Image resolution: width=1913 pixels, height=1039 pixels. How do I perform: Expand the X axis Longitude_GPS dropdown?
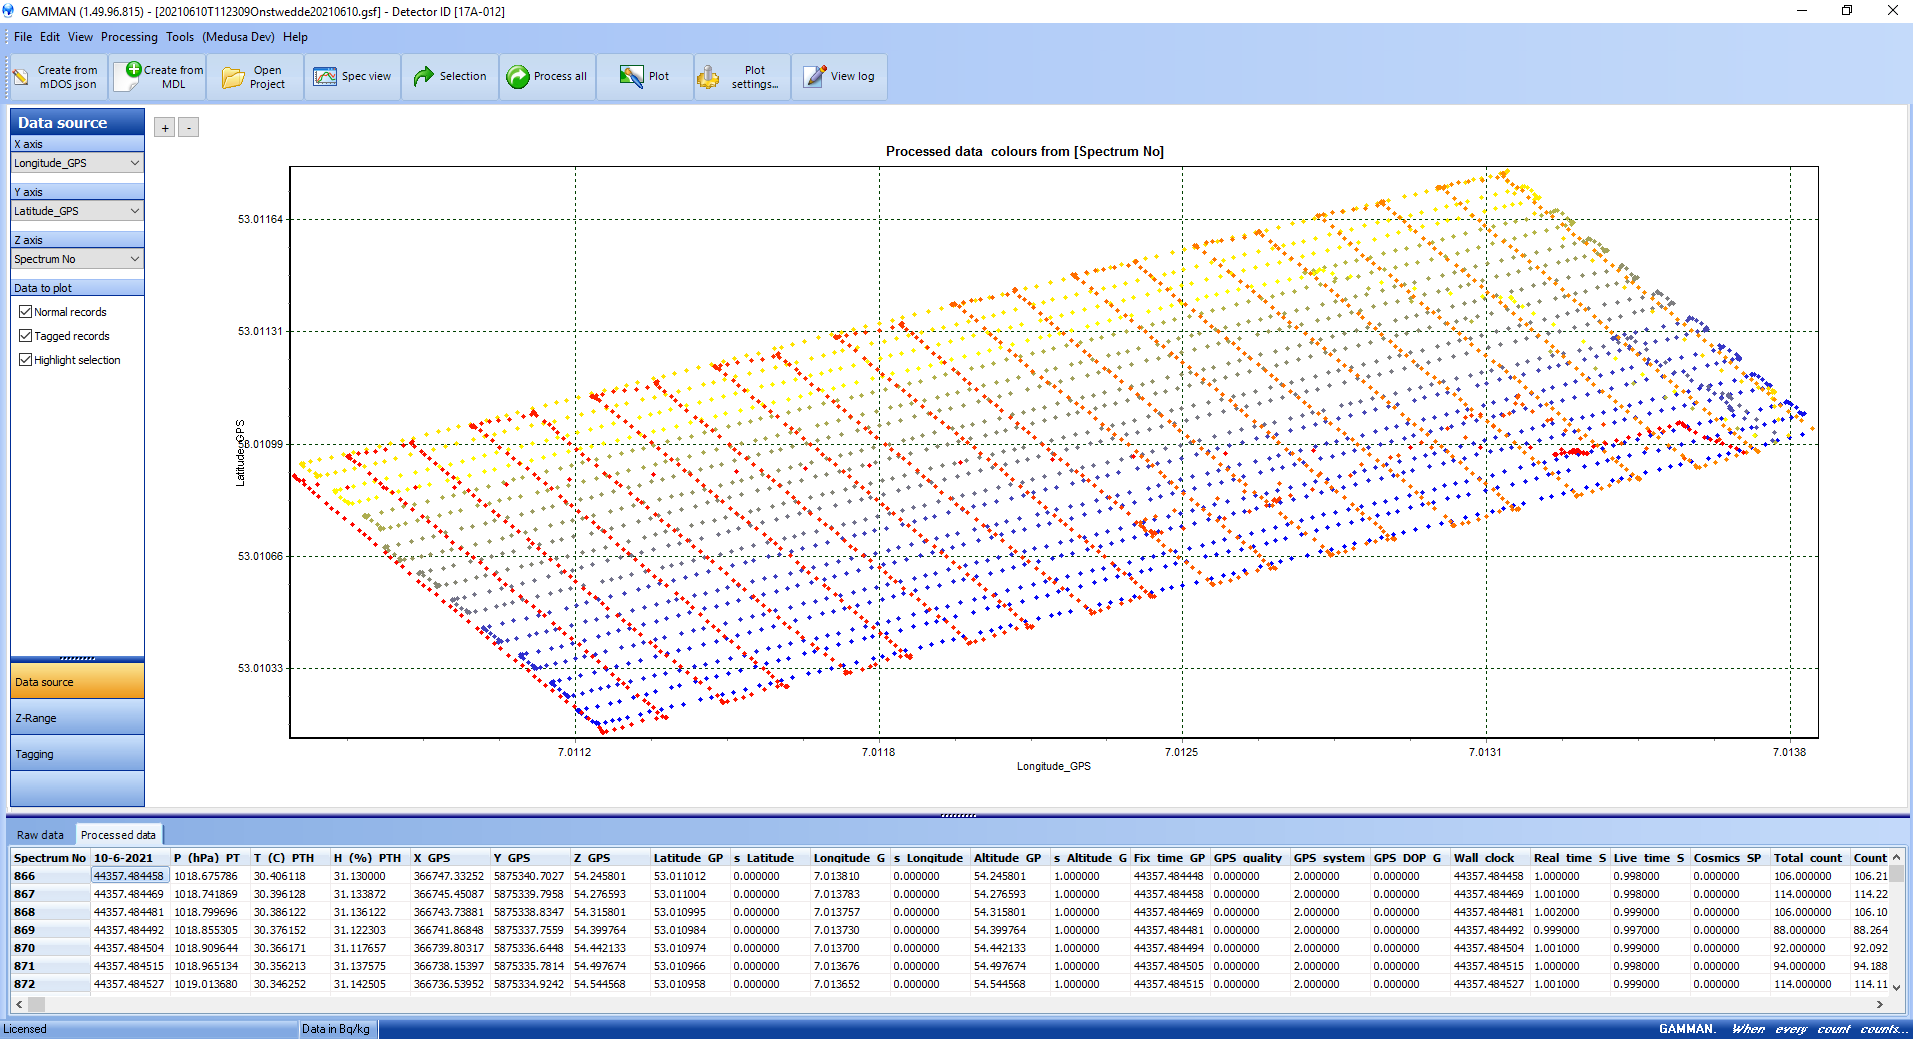pos(135,163)
